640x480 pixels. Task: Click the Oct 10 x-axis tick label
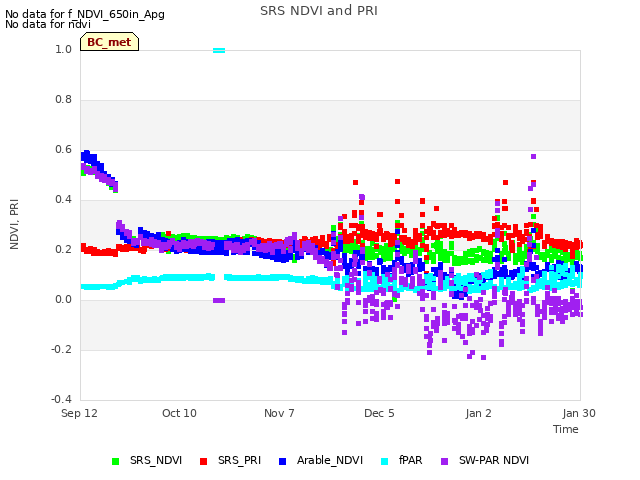coord(179,413)
